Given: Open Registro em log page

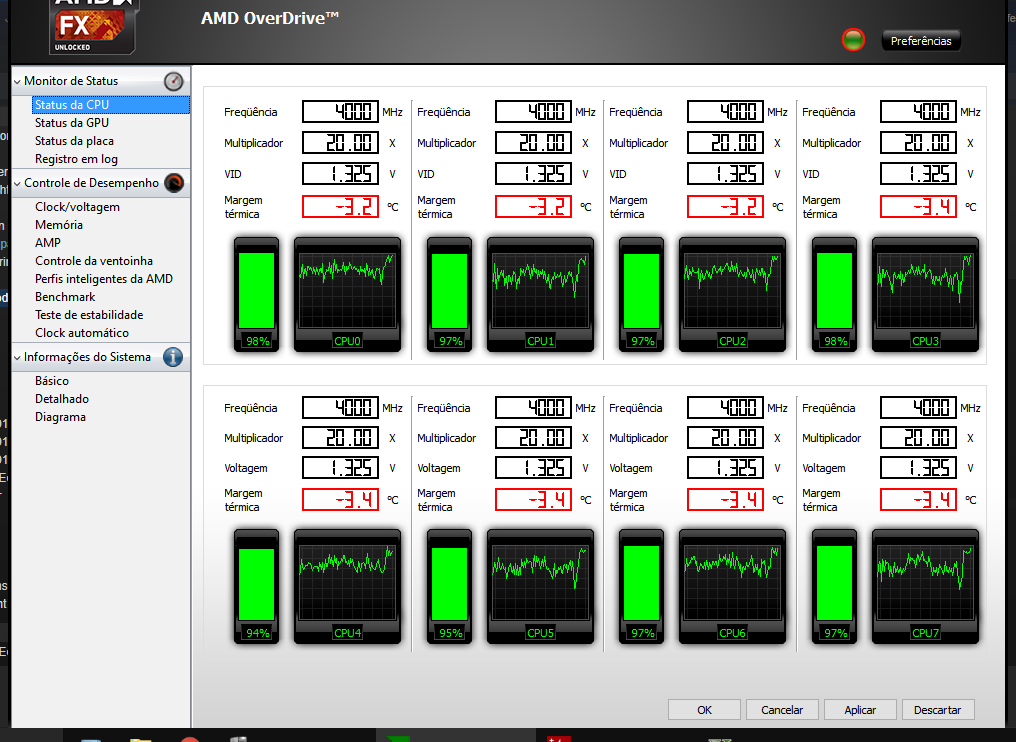Looking at the screenshot, I should click(x=76, y=159).
